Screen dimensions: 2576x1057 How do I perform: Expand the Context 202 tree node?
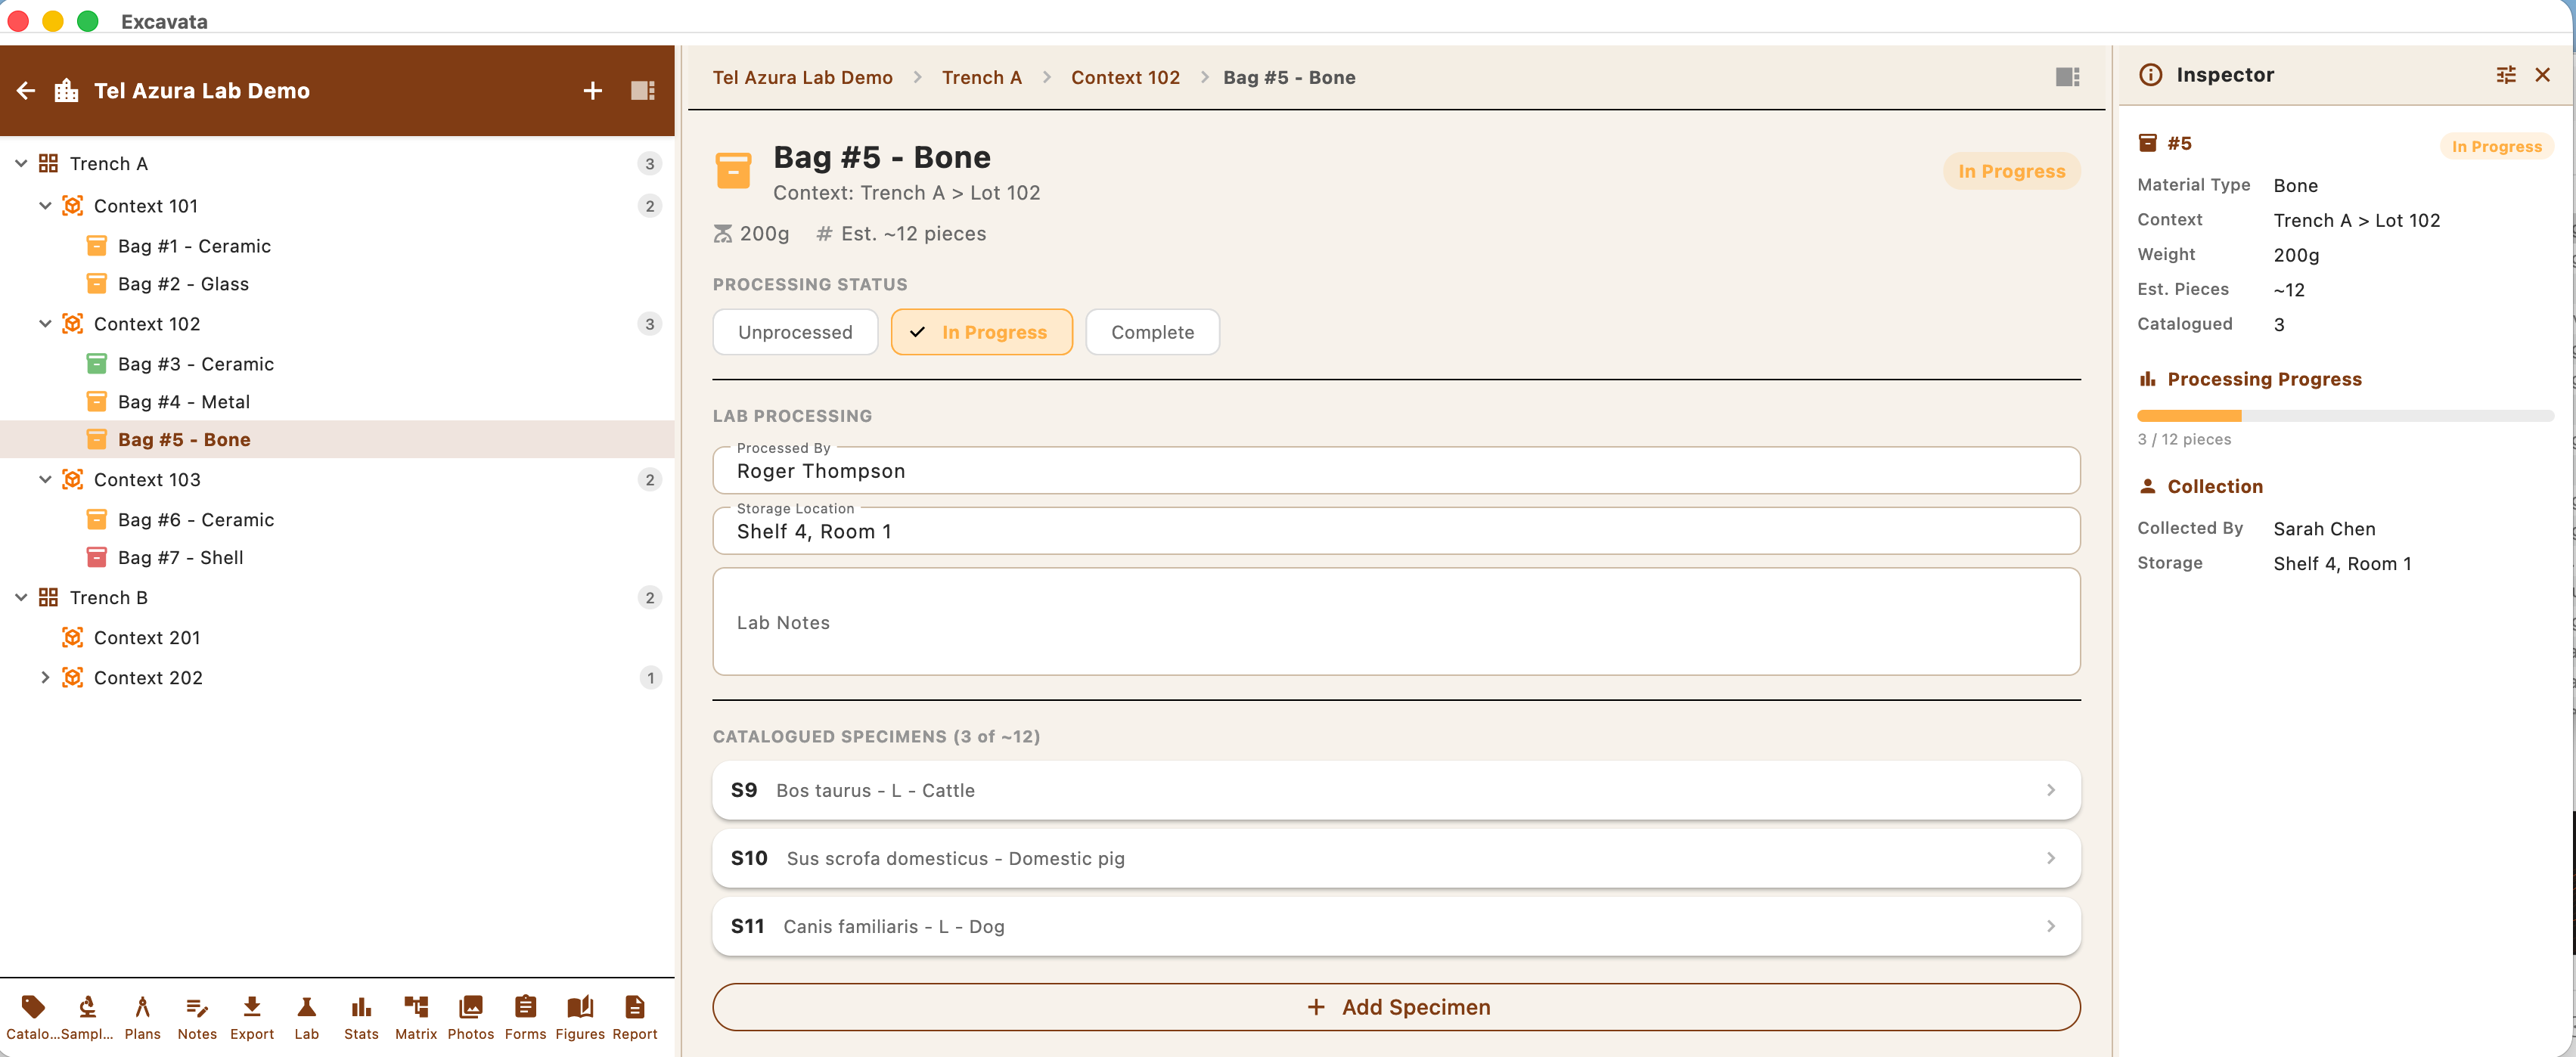click(x=45, y=678)
